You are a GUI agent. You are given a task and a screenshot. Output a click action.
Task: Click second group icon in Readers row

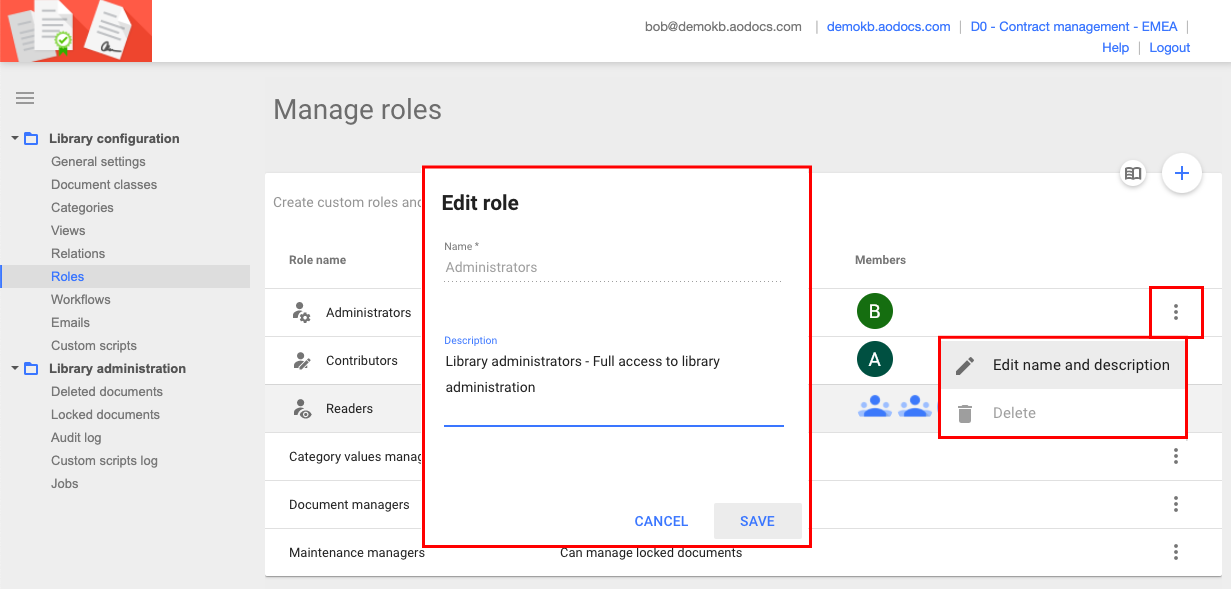[915, 407]
